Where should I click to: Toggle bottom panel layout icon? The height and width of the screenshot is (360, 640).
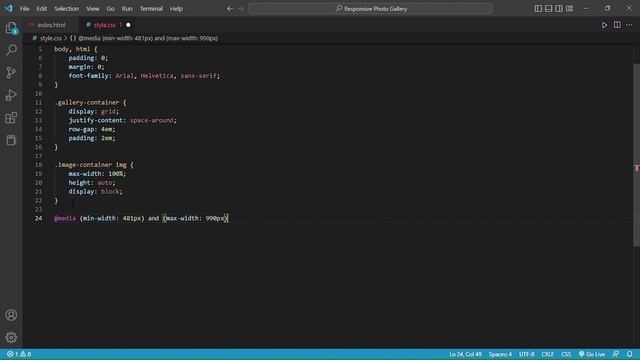point(549,9)
